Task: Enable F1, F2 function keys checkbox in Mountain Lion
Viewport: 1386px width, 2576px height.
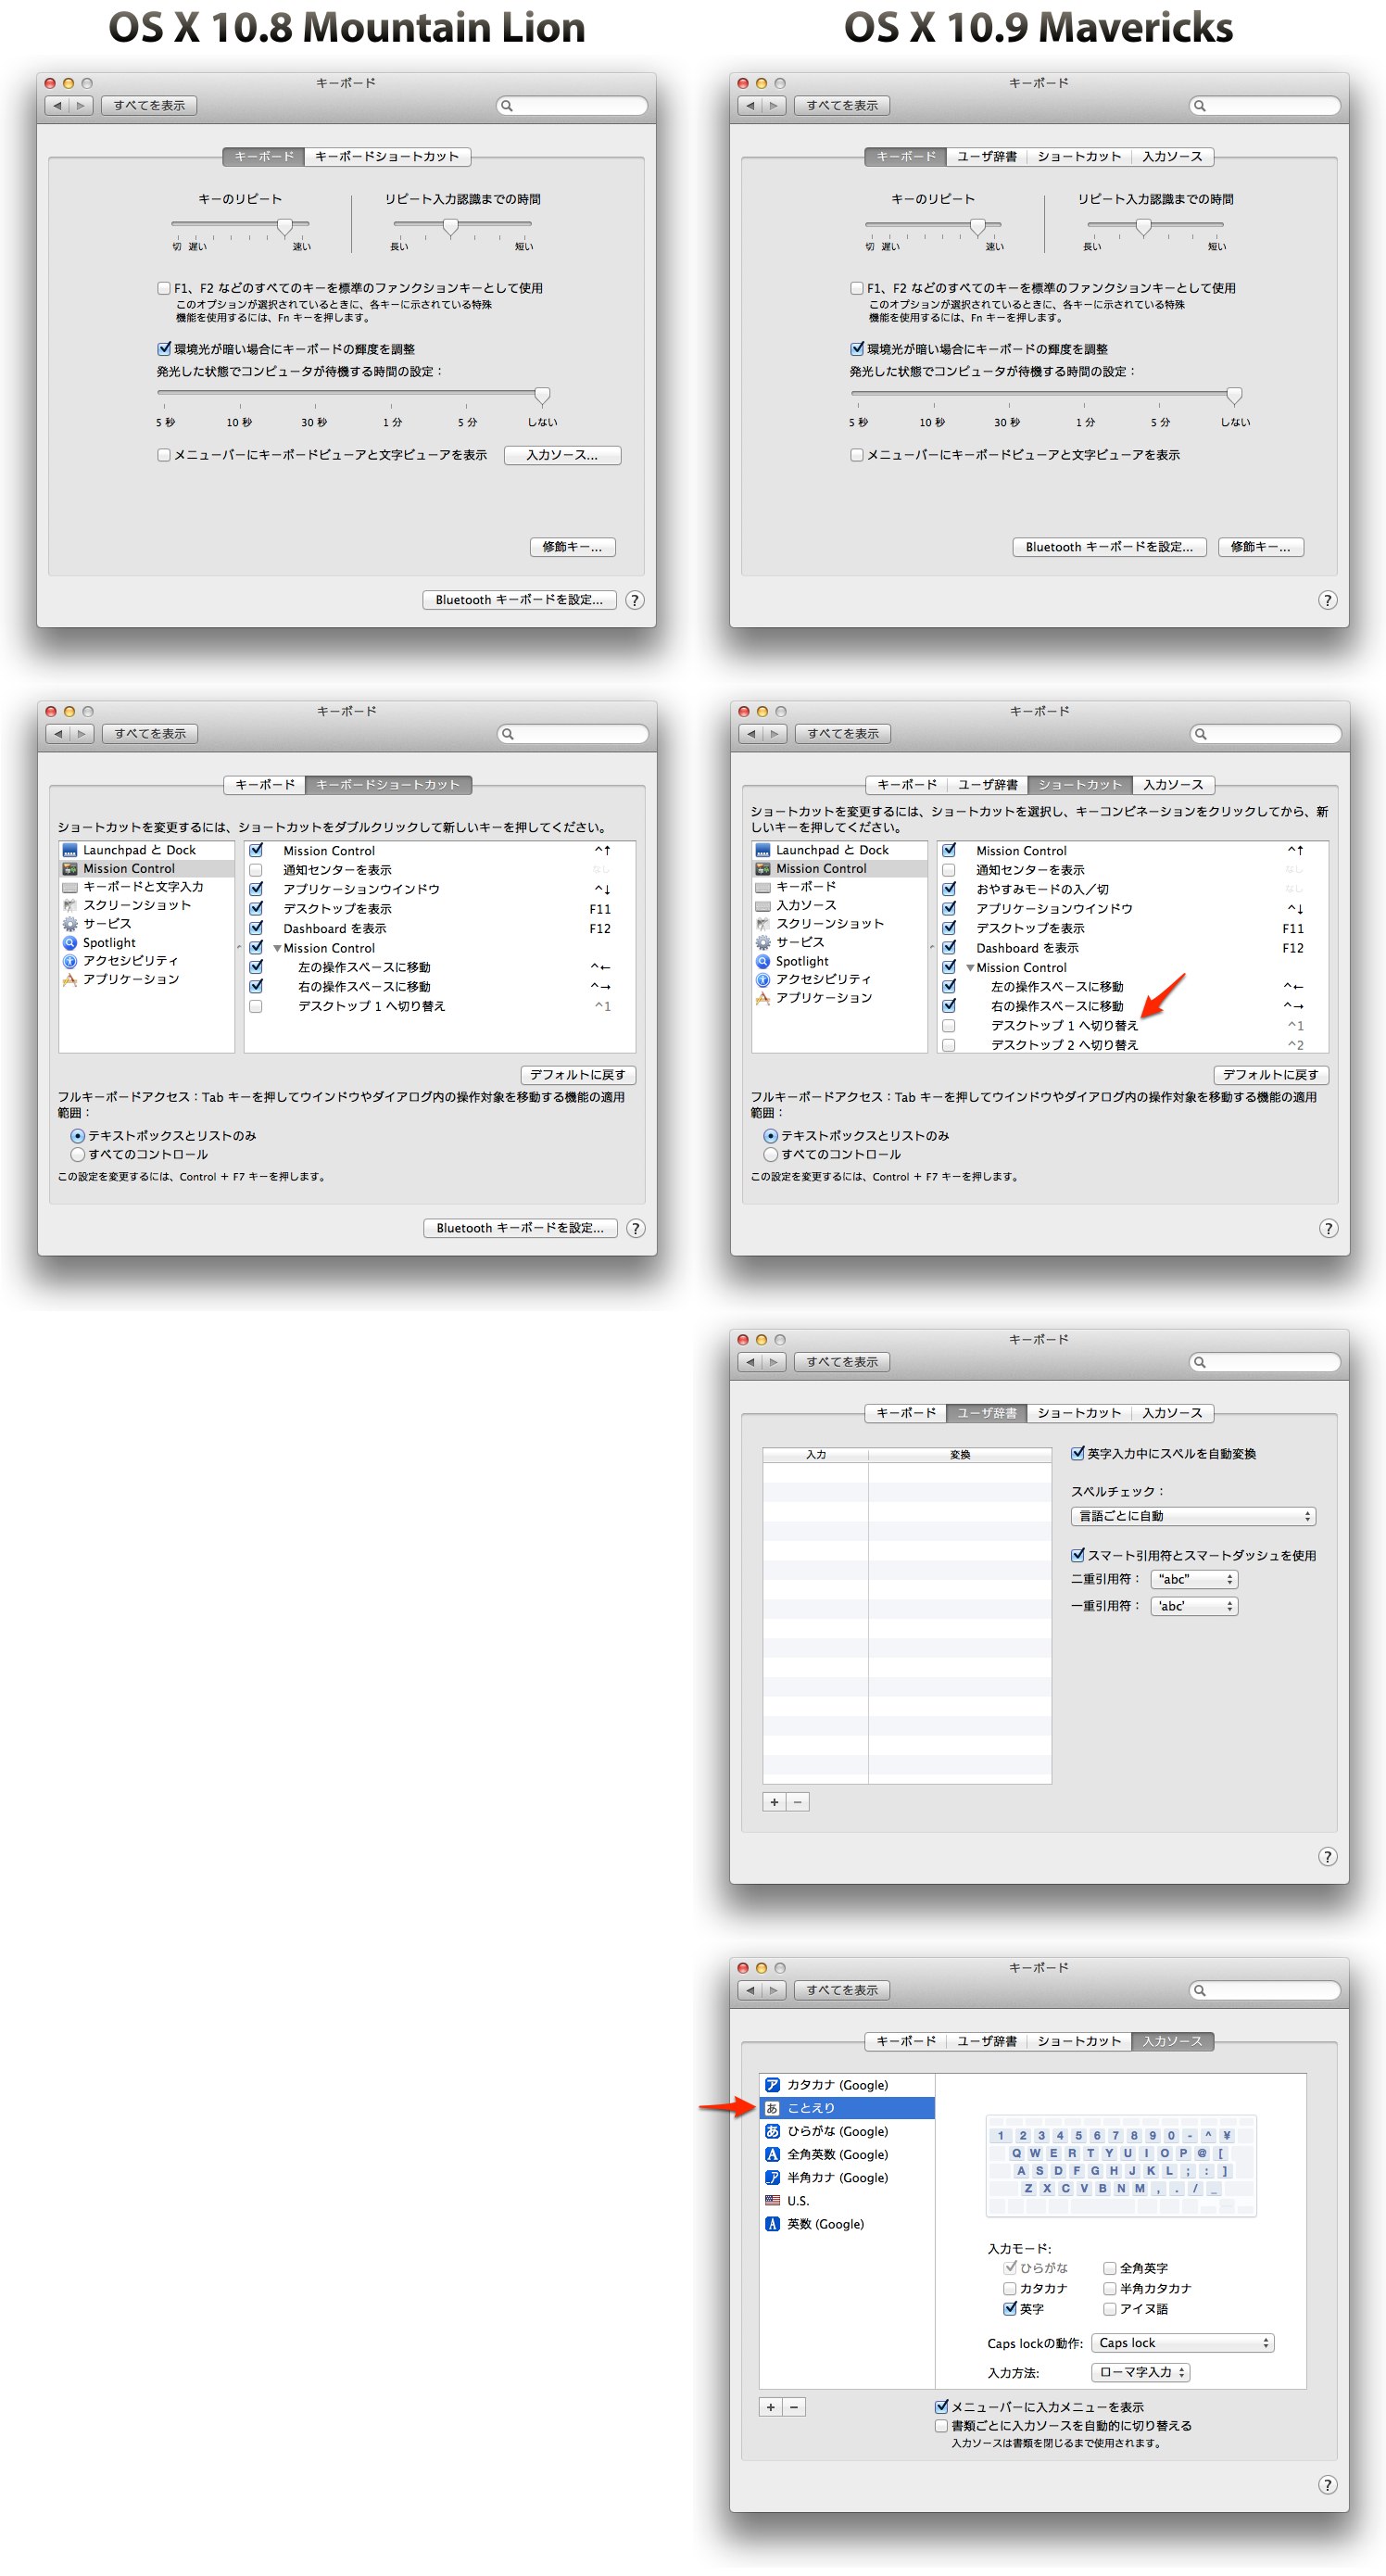Action: [164, 288]
